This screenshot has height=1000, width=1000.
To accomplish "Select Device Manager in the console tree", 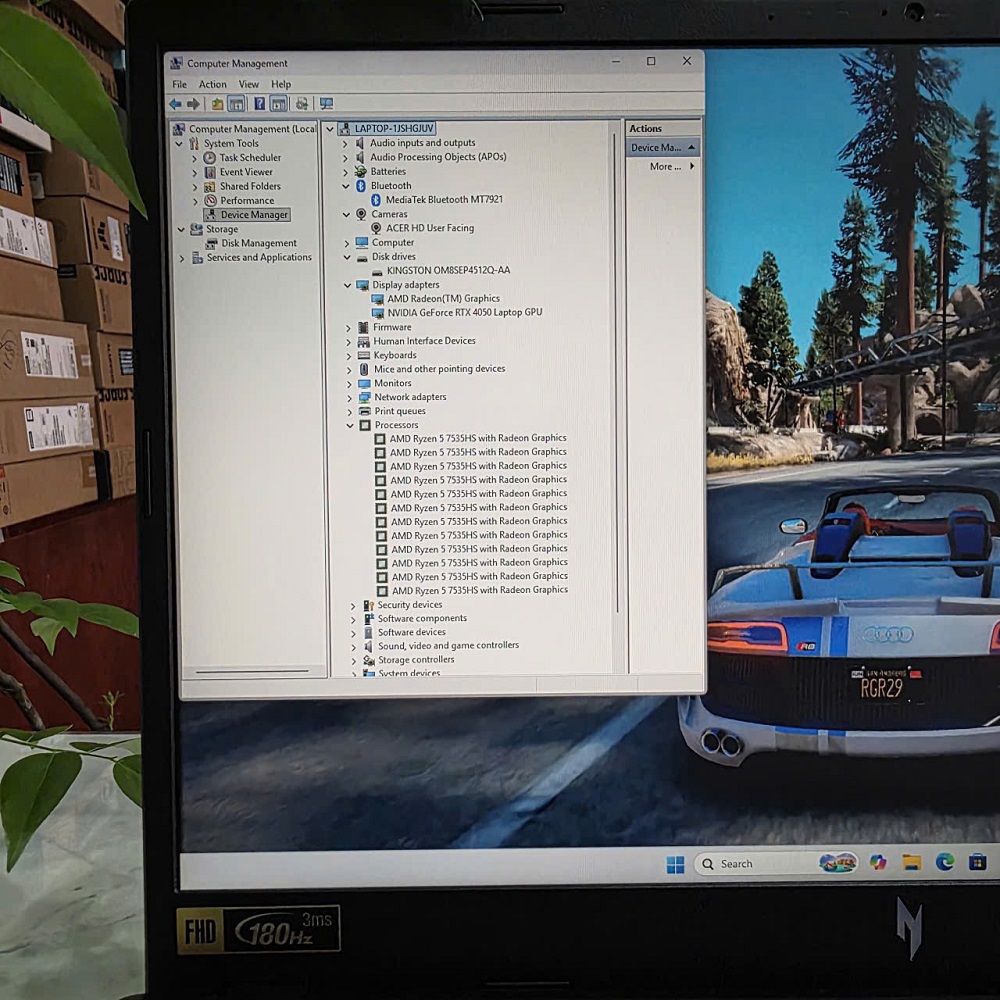I will 254,215.
